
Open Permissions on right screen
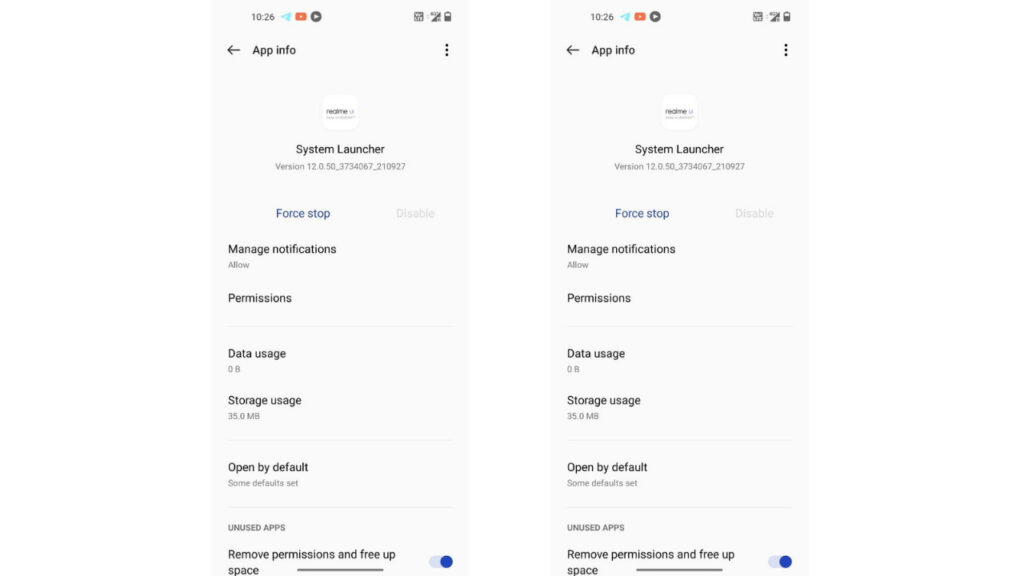click(679, 298)
